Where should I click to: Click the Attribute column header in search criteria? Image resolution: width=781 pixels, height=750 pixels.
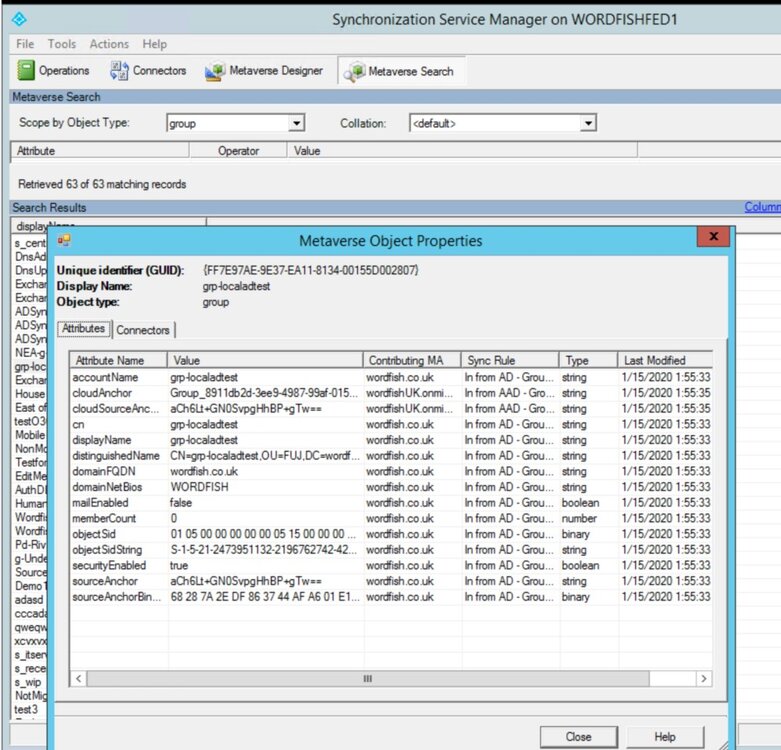[x=100, y=150]
